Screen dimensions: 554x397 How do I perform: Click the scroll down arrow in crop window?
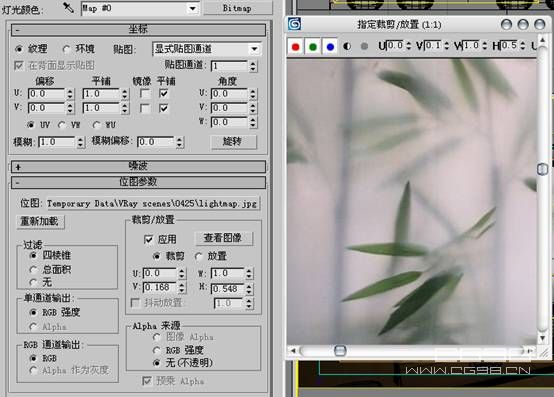coord(542,338)
